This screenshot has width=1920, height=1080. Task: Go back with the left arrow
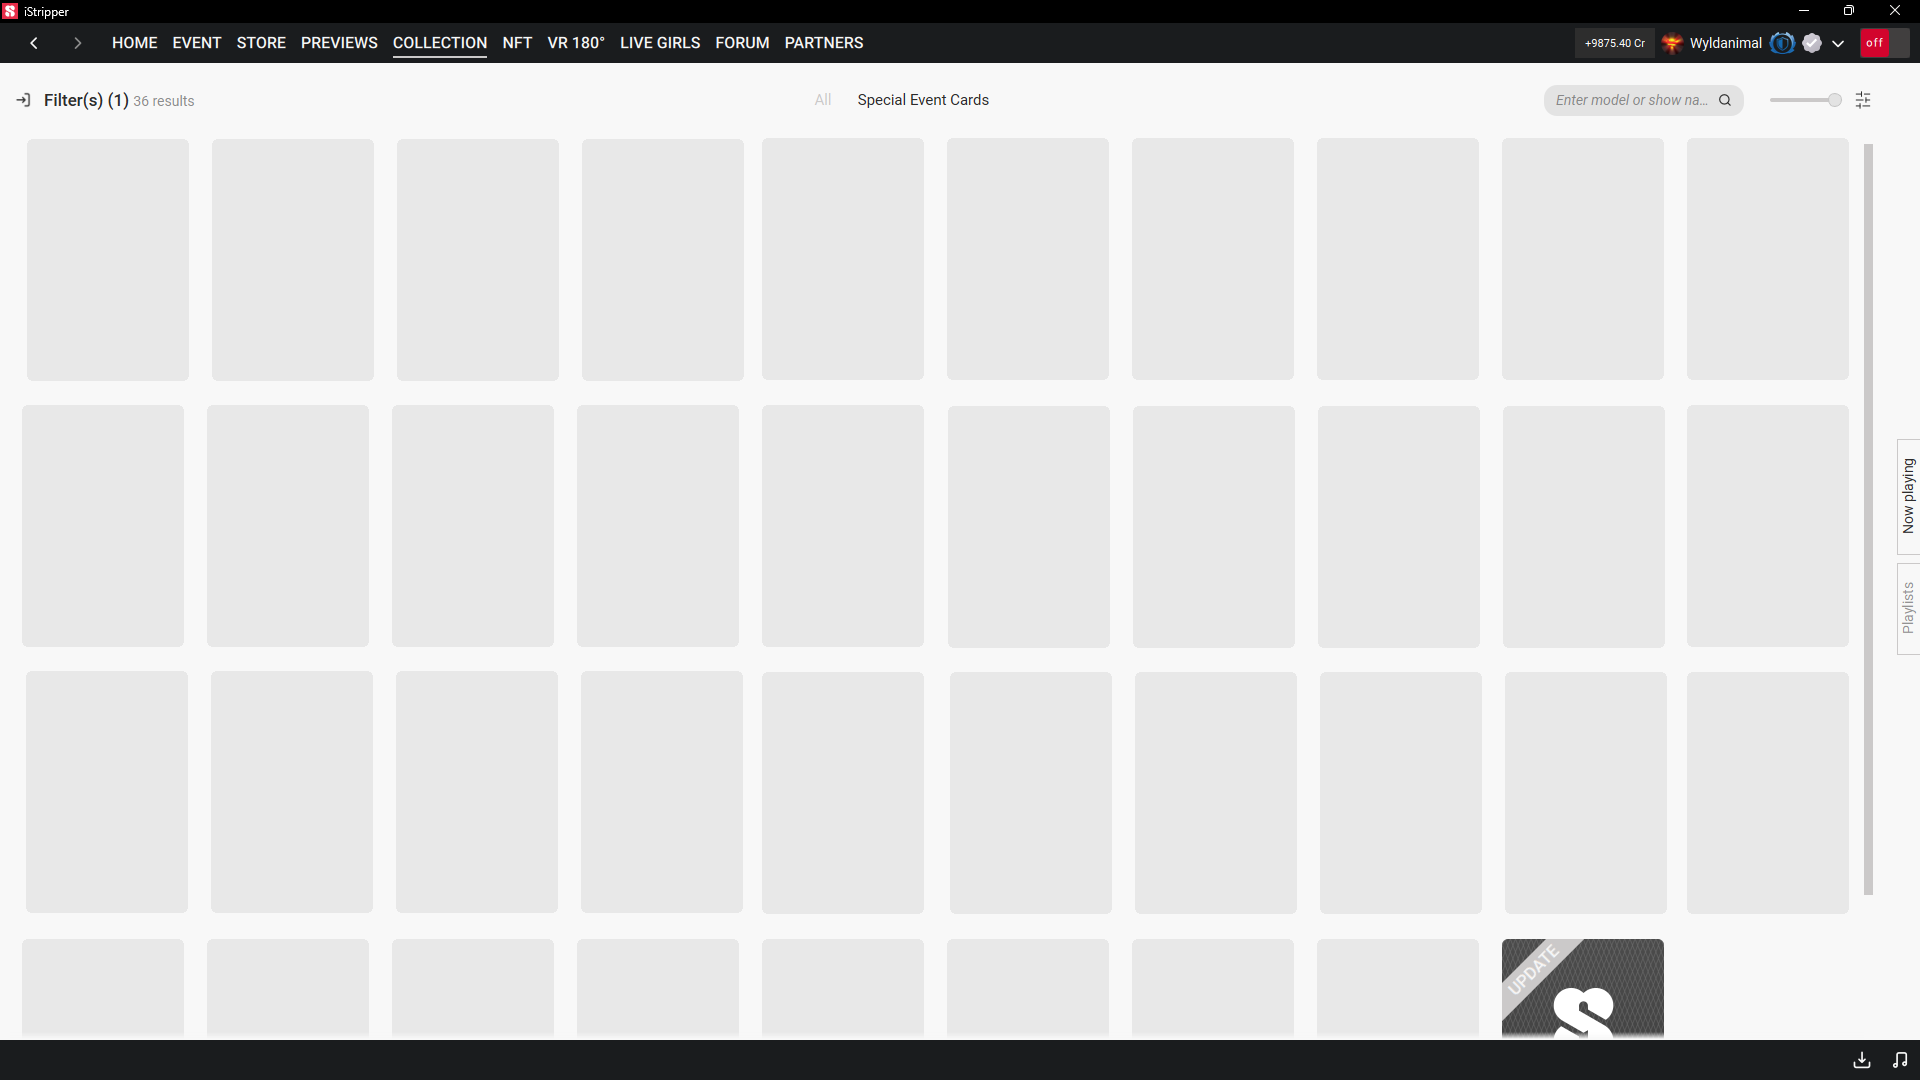coord(34,43)
